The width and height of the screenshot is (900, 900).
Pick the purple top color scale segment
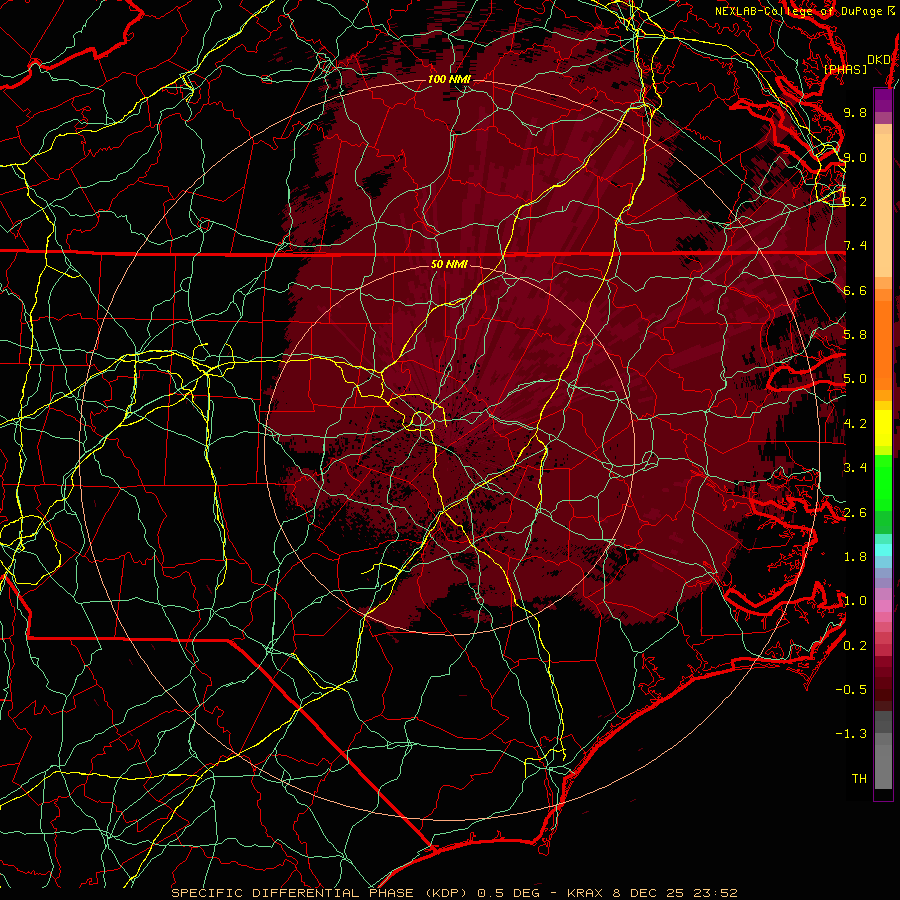(x=883, y=100)
